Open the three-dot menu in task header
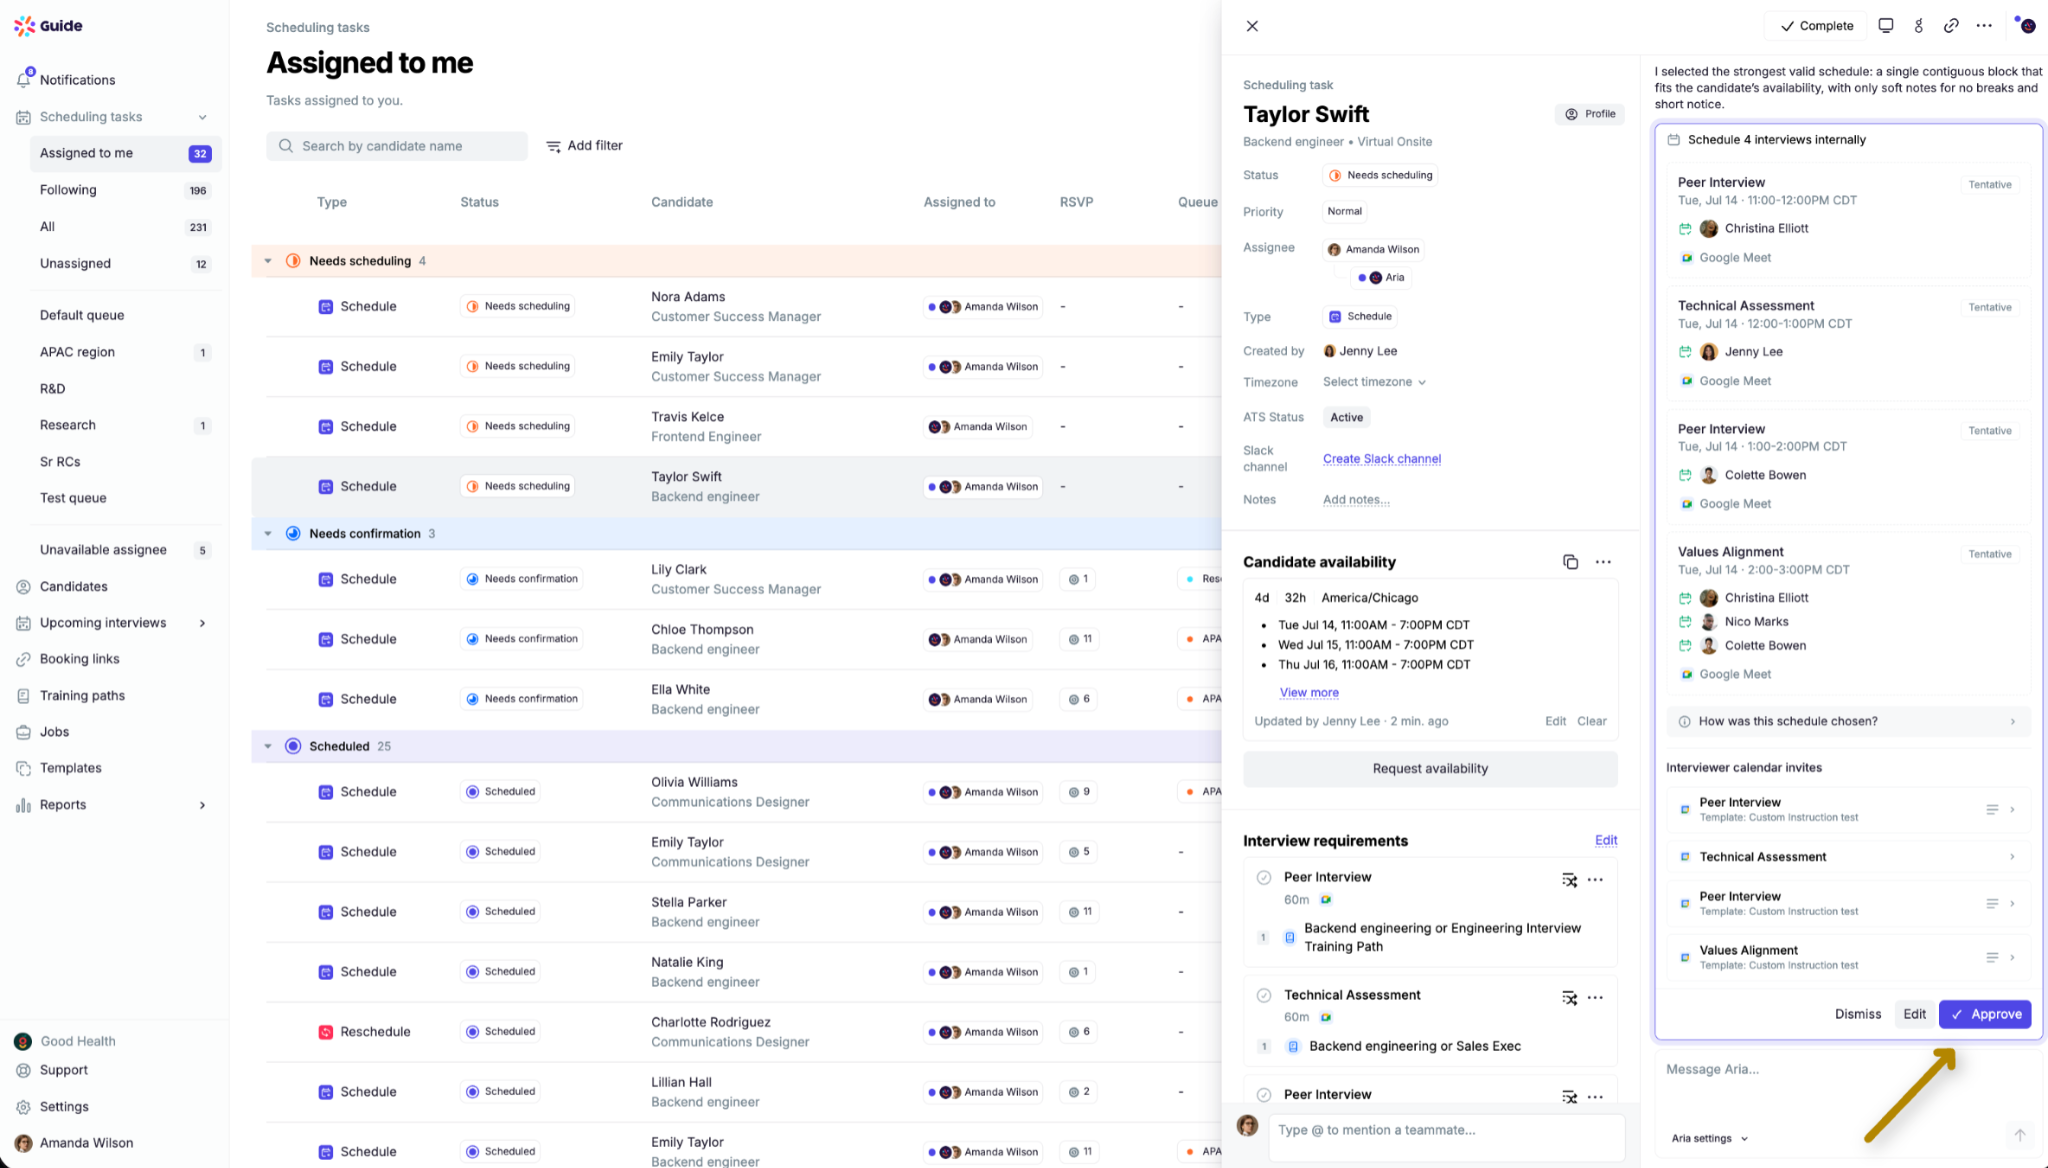 (1984, 26)
